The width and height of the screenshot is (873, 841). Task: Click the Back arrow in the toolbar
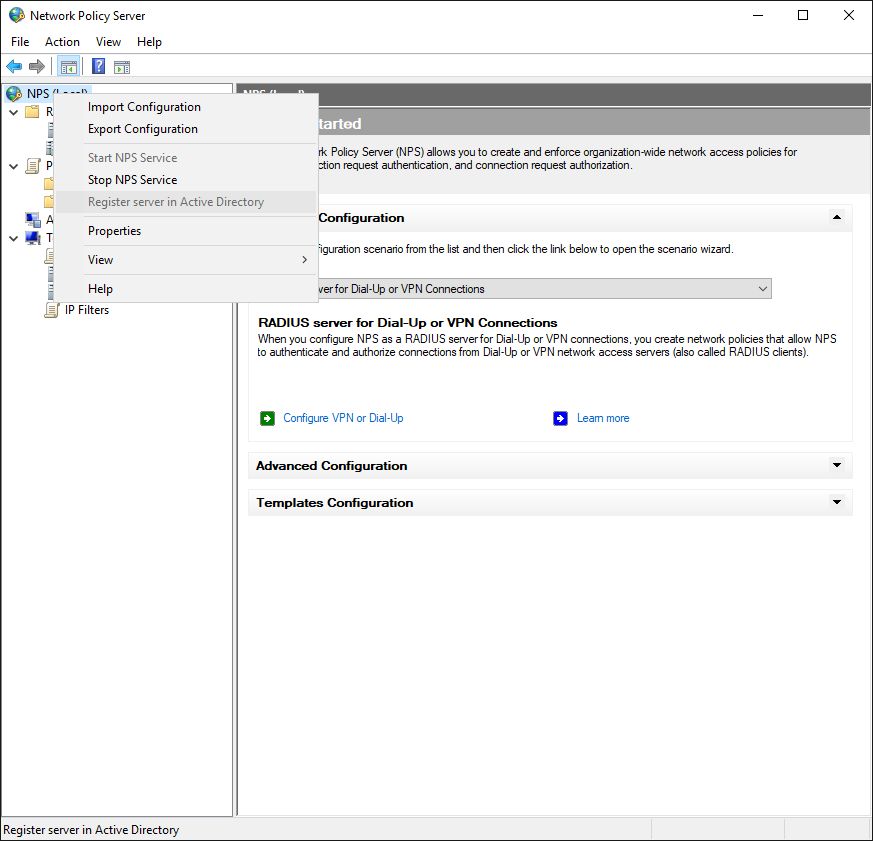coord(14,67)
